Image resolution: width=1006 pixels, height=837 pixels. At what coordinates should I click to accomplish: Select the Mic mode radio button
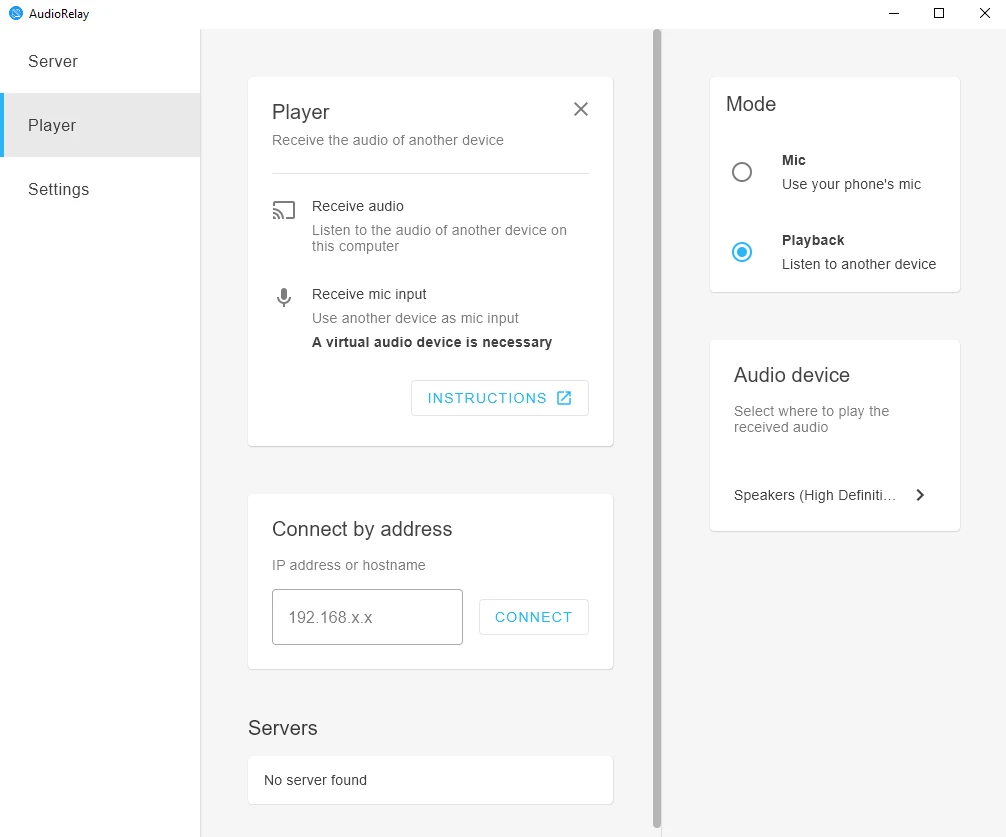tap(742, 172)
